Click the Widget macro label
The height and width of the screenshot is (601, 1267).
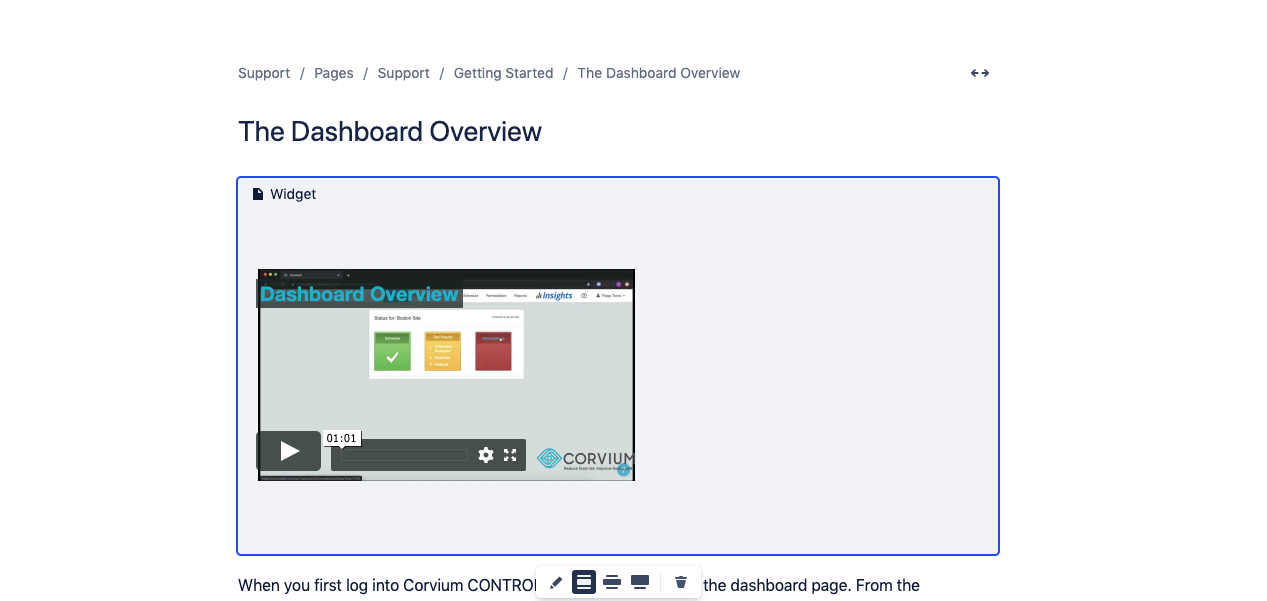point(293,194)
